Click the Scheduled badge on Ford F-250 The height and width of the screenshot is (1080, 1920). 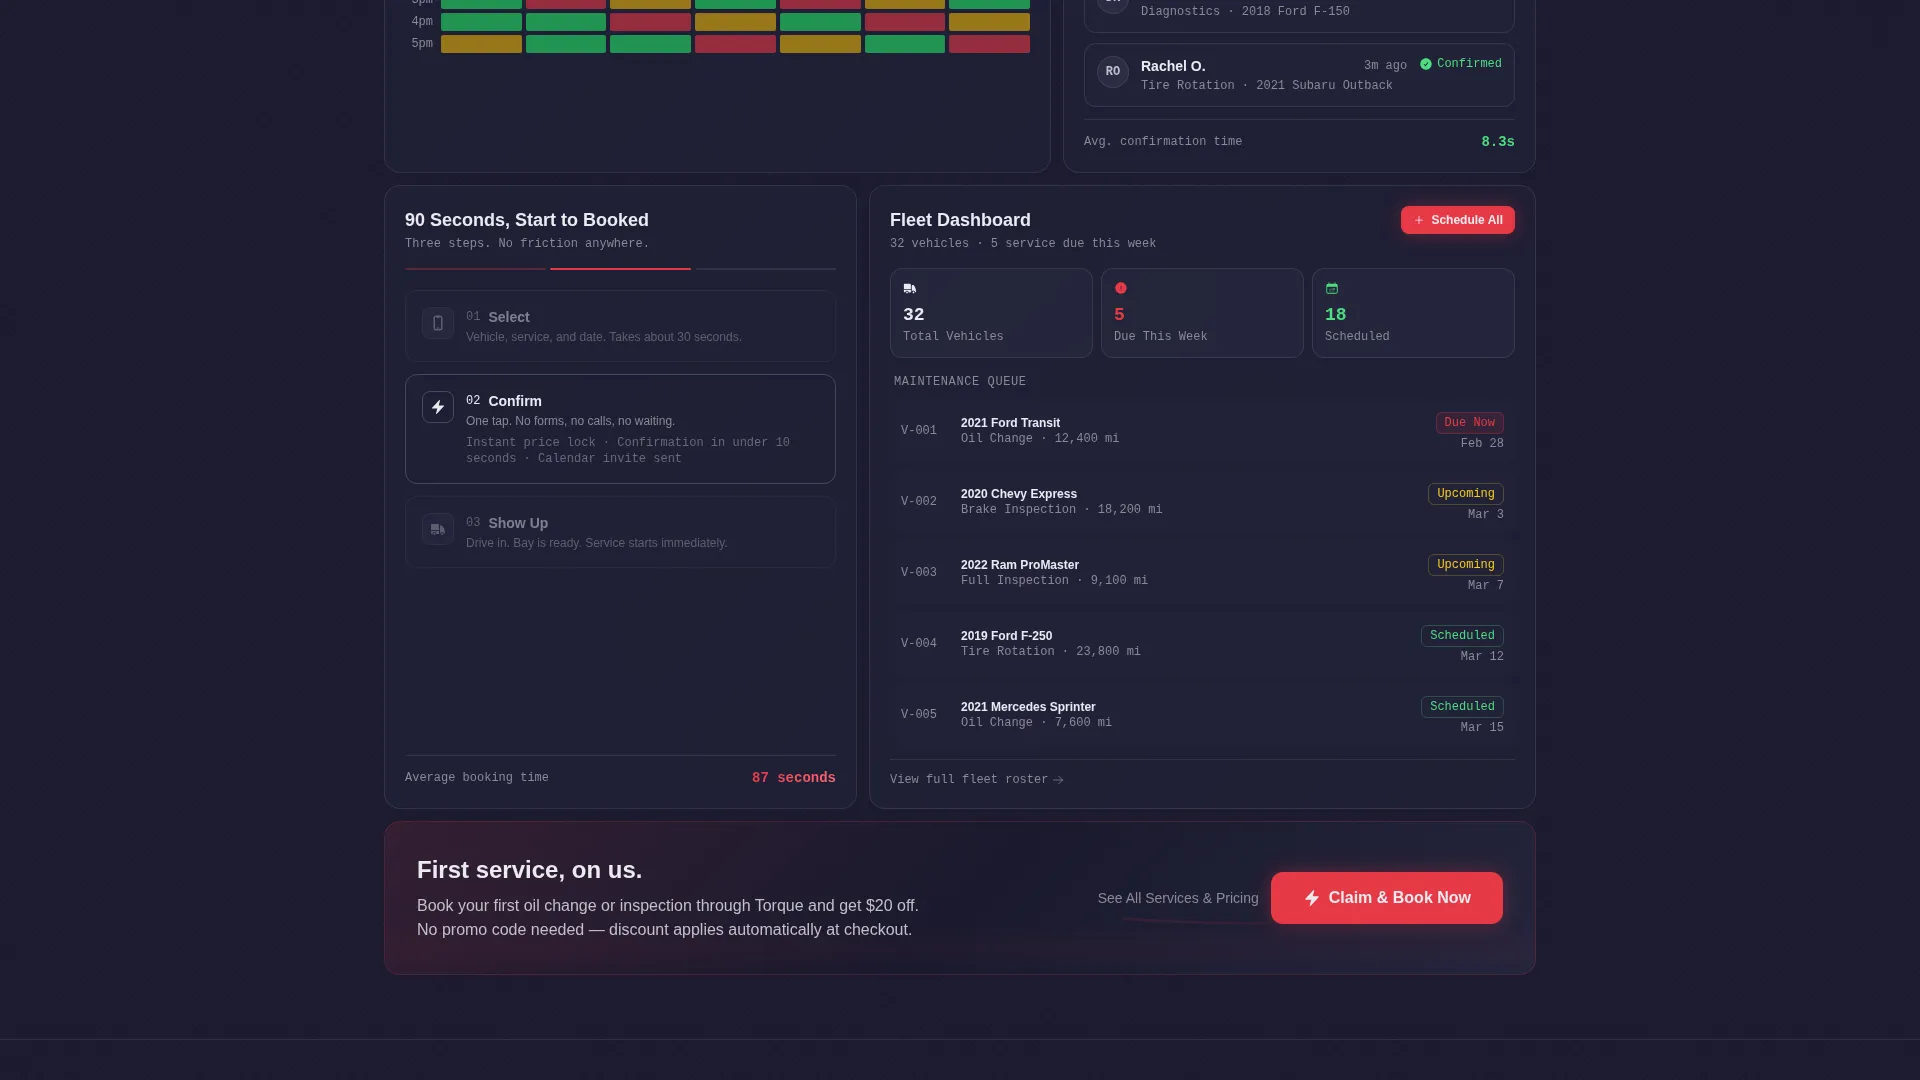(x=1462, y=636)
